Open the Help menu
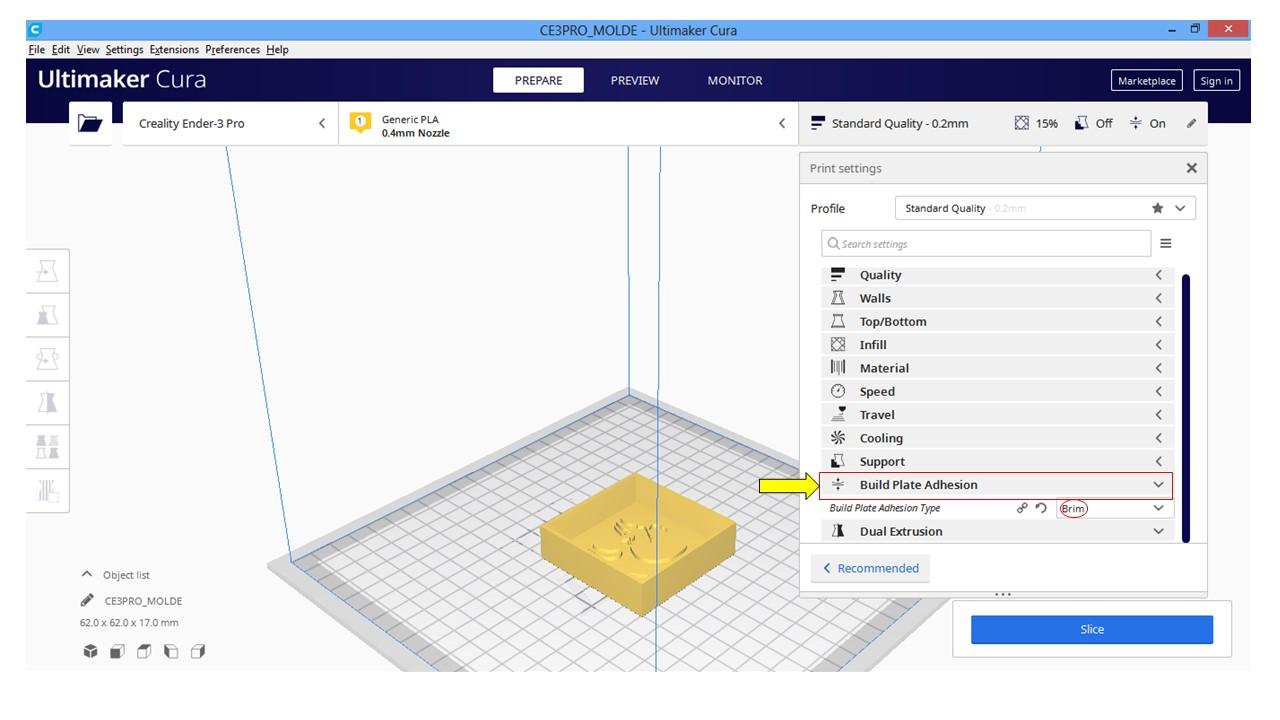1280x720 pixels. pyautogui.click(x=277, y=49)
